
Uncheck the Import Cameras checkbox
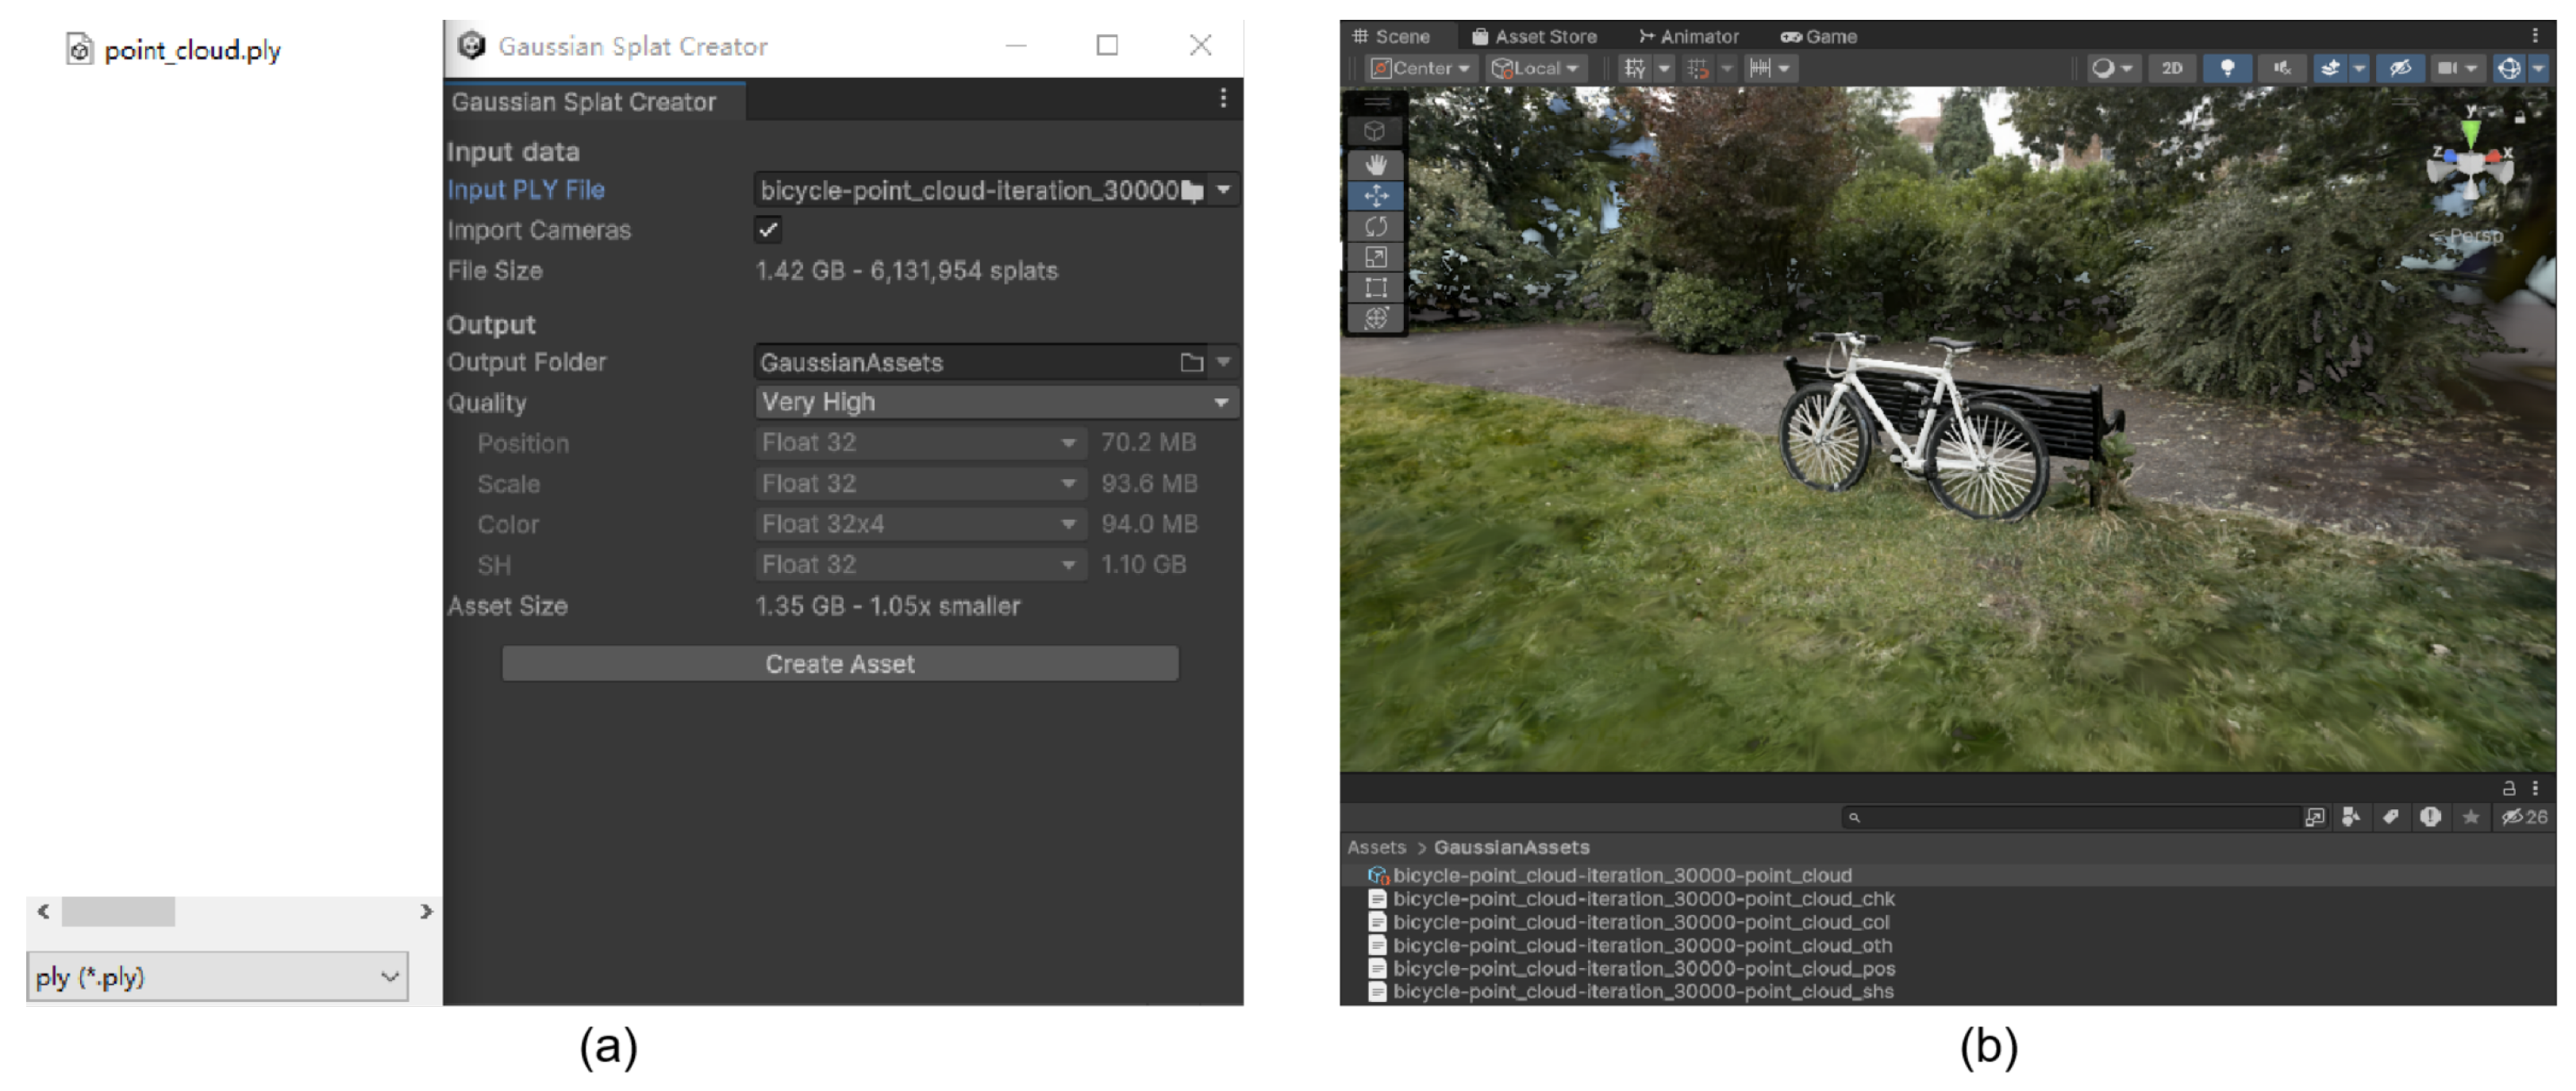[767, 230]
